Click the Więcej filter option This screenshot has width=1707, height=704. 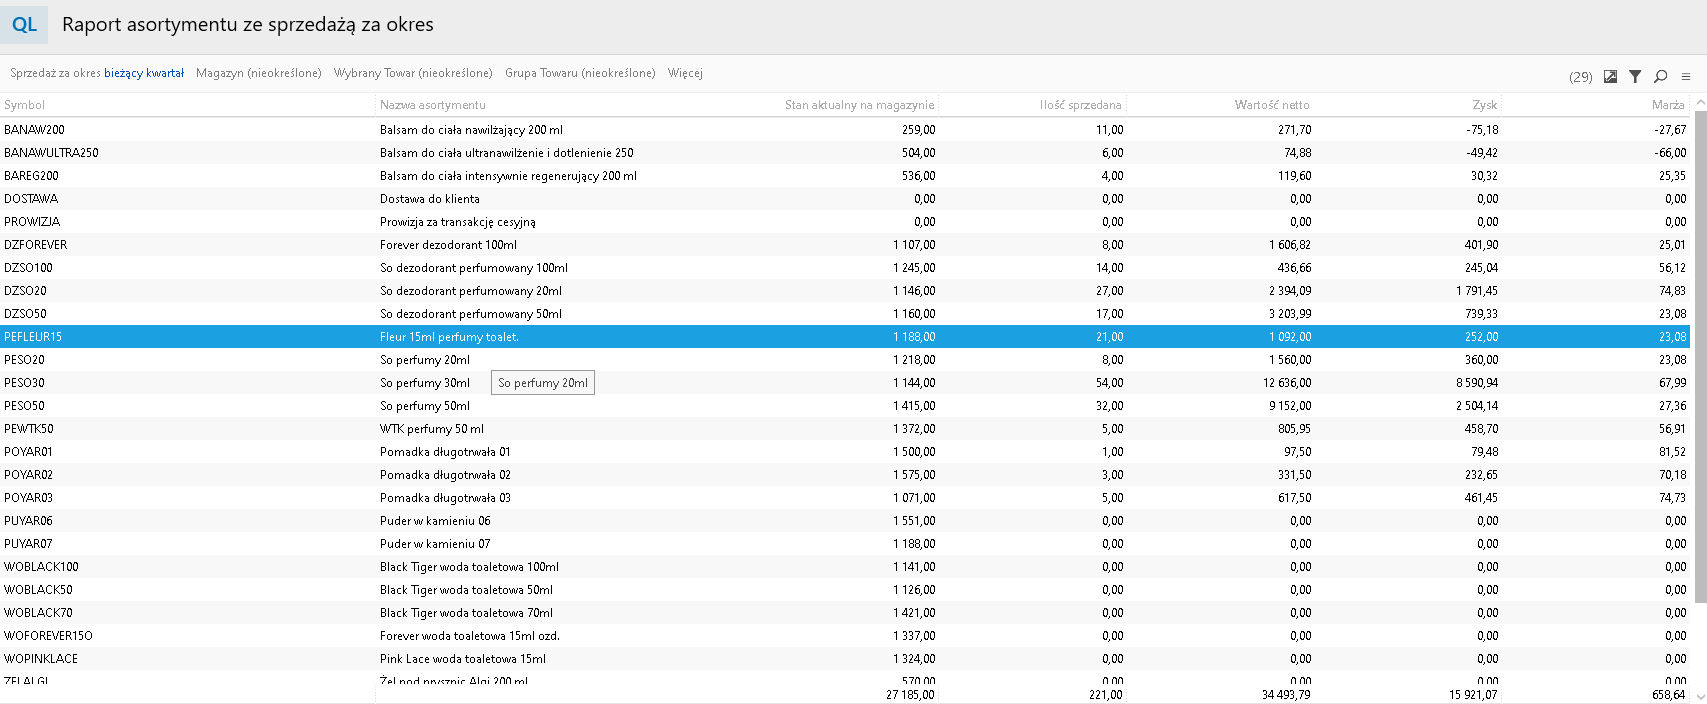coord(685,73)
